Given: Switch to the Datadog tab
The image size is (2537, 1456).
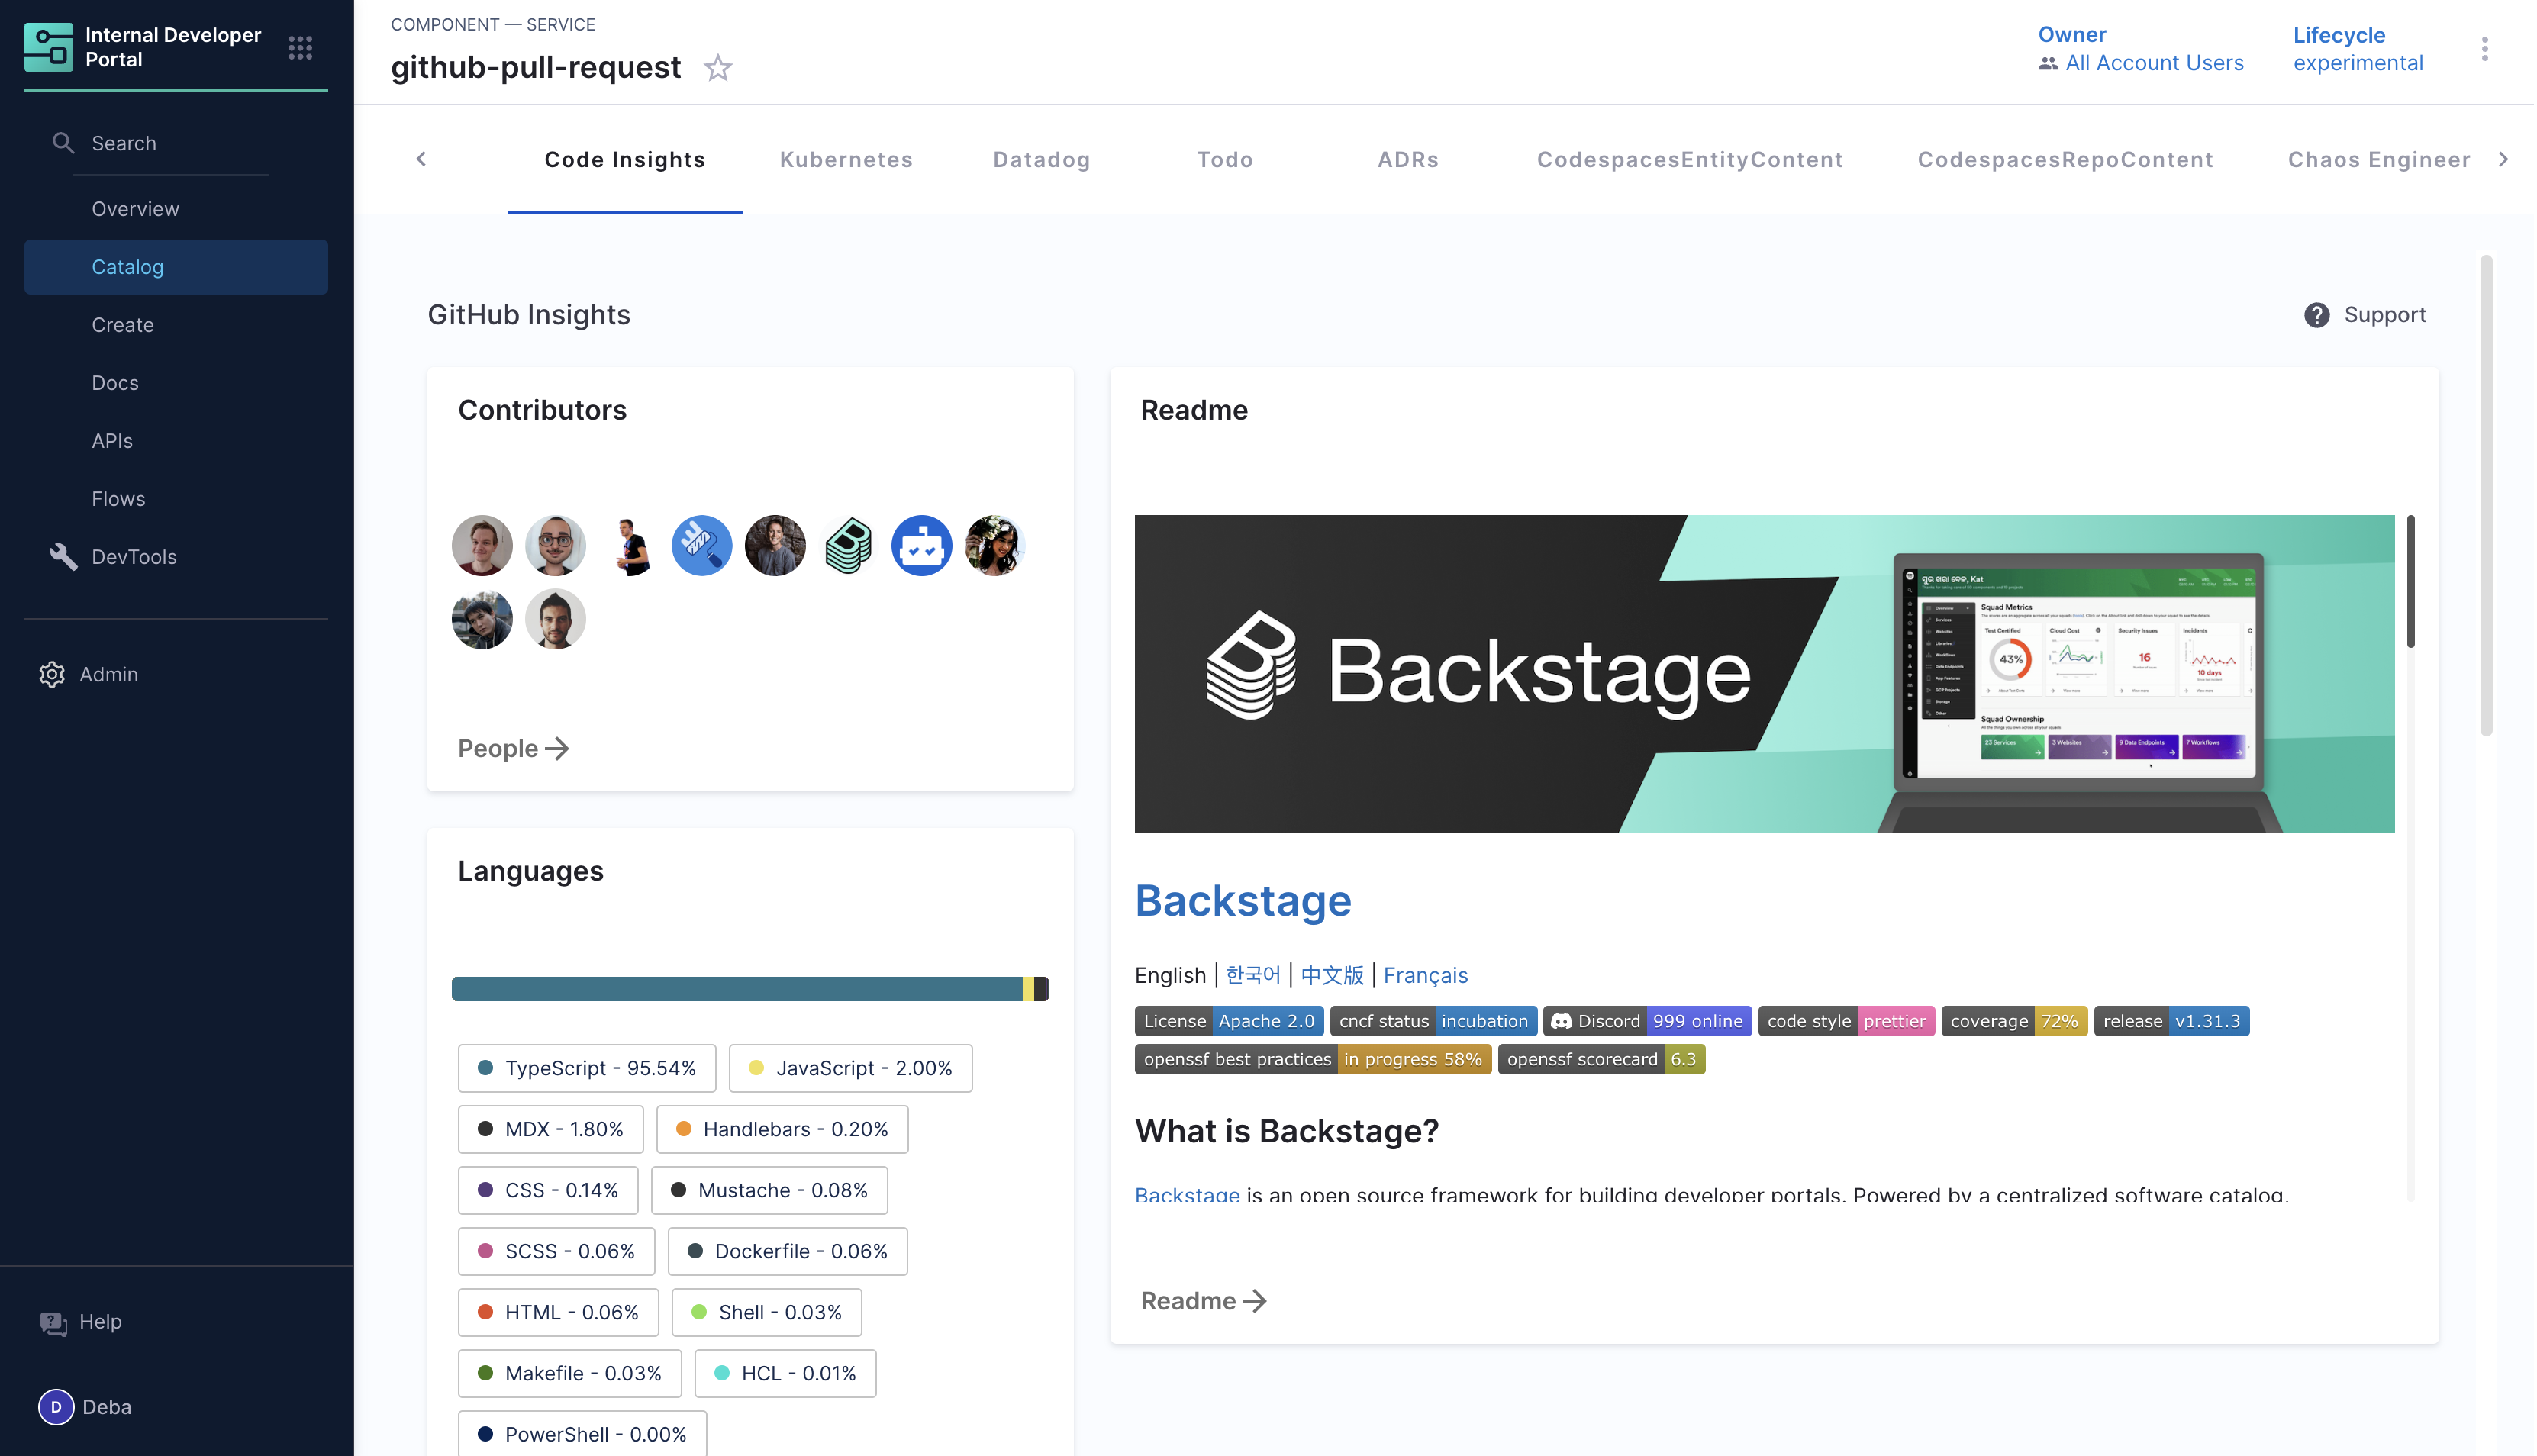Looking at the screenshot, I should (1041, 160).
